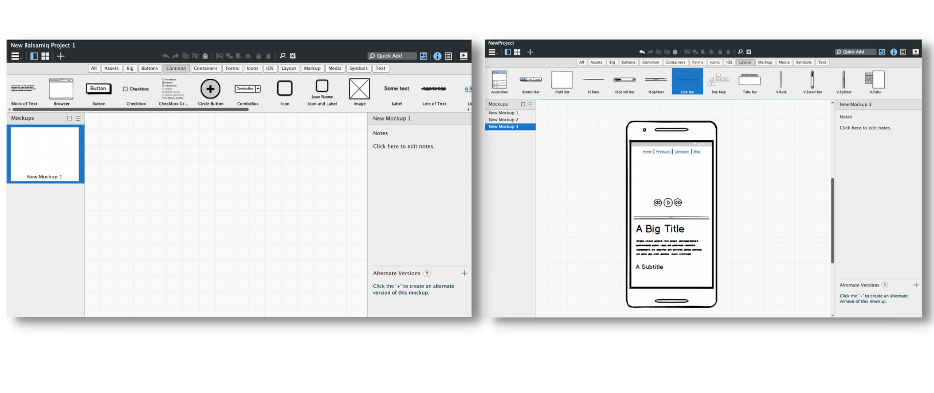Click trash delete icon in New Balsamiq Project 1 toolbar
934x393 pixels.
tap(268, 56)
